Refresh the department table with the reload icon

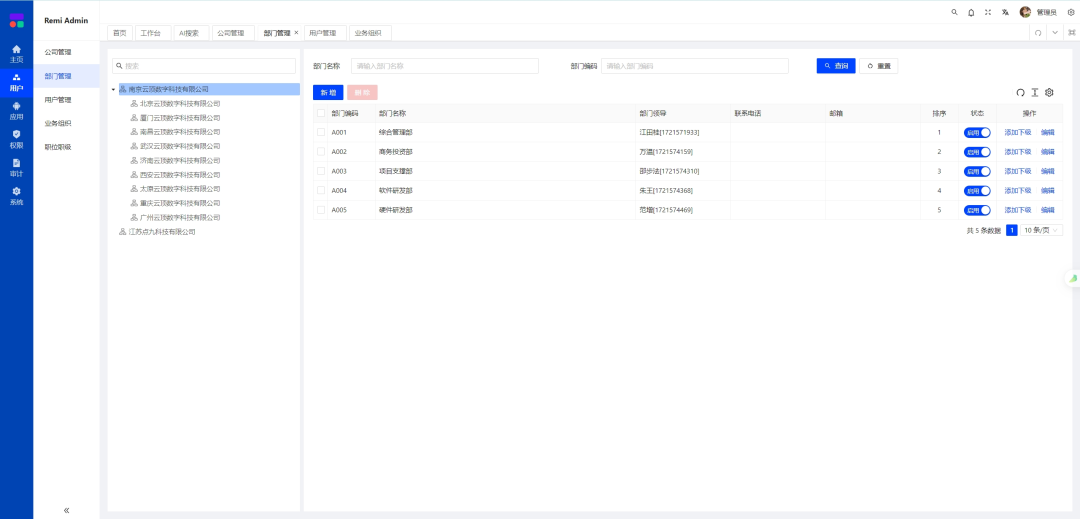pos(1021,92)
